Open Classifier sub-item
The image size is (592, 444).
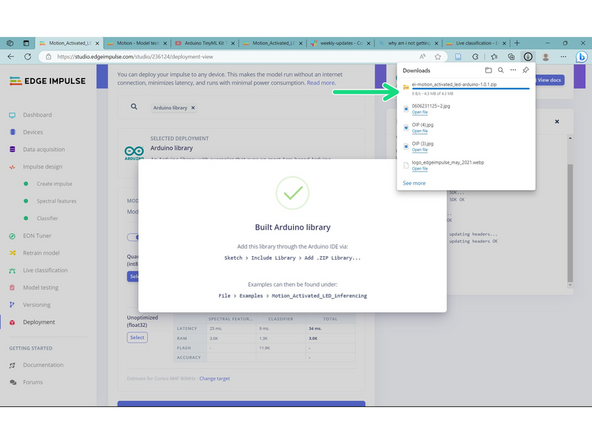47,218
